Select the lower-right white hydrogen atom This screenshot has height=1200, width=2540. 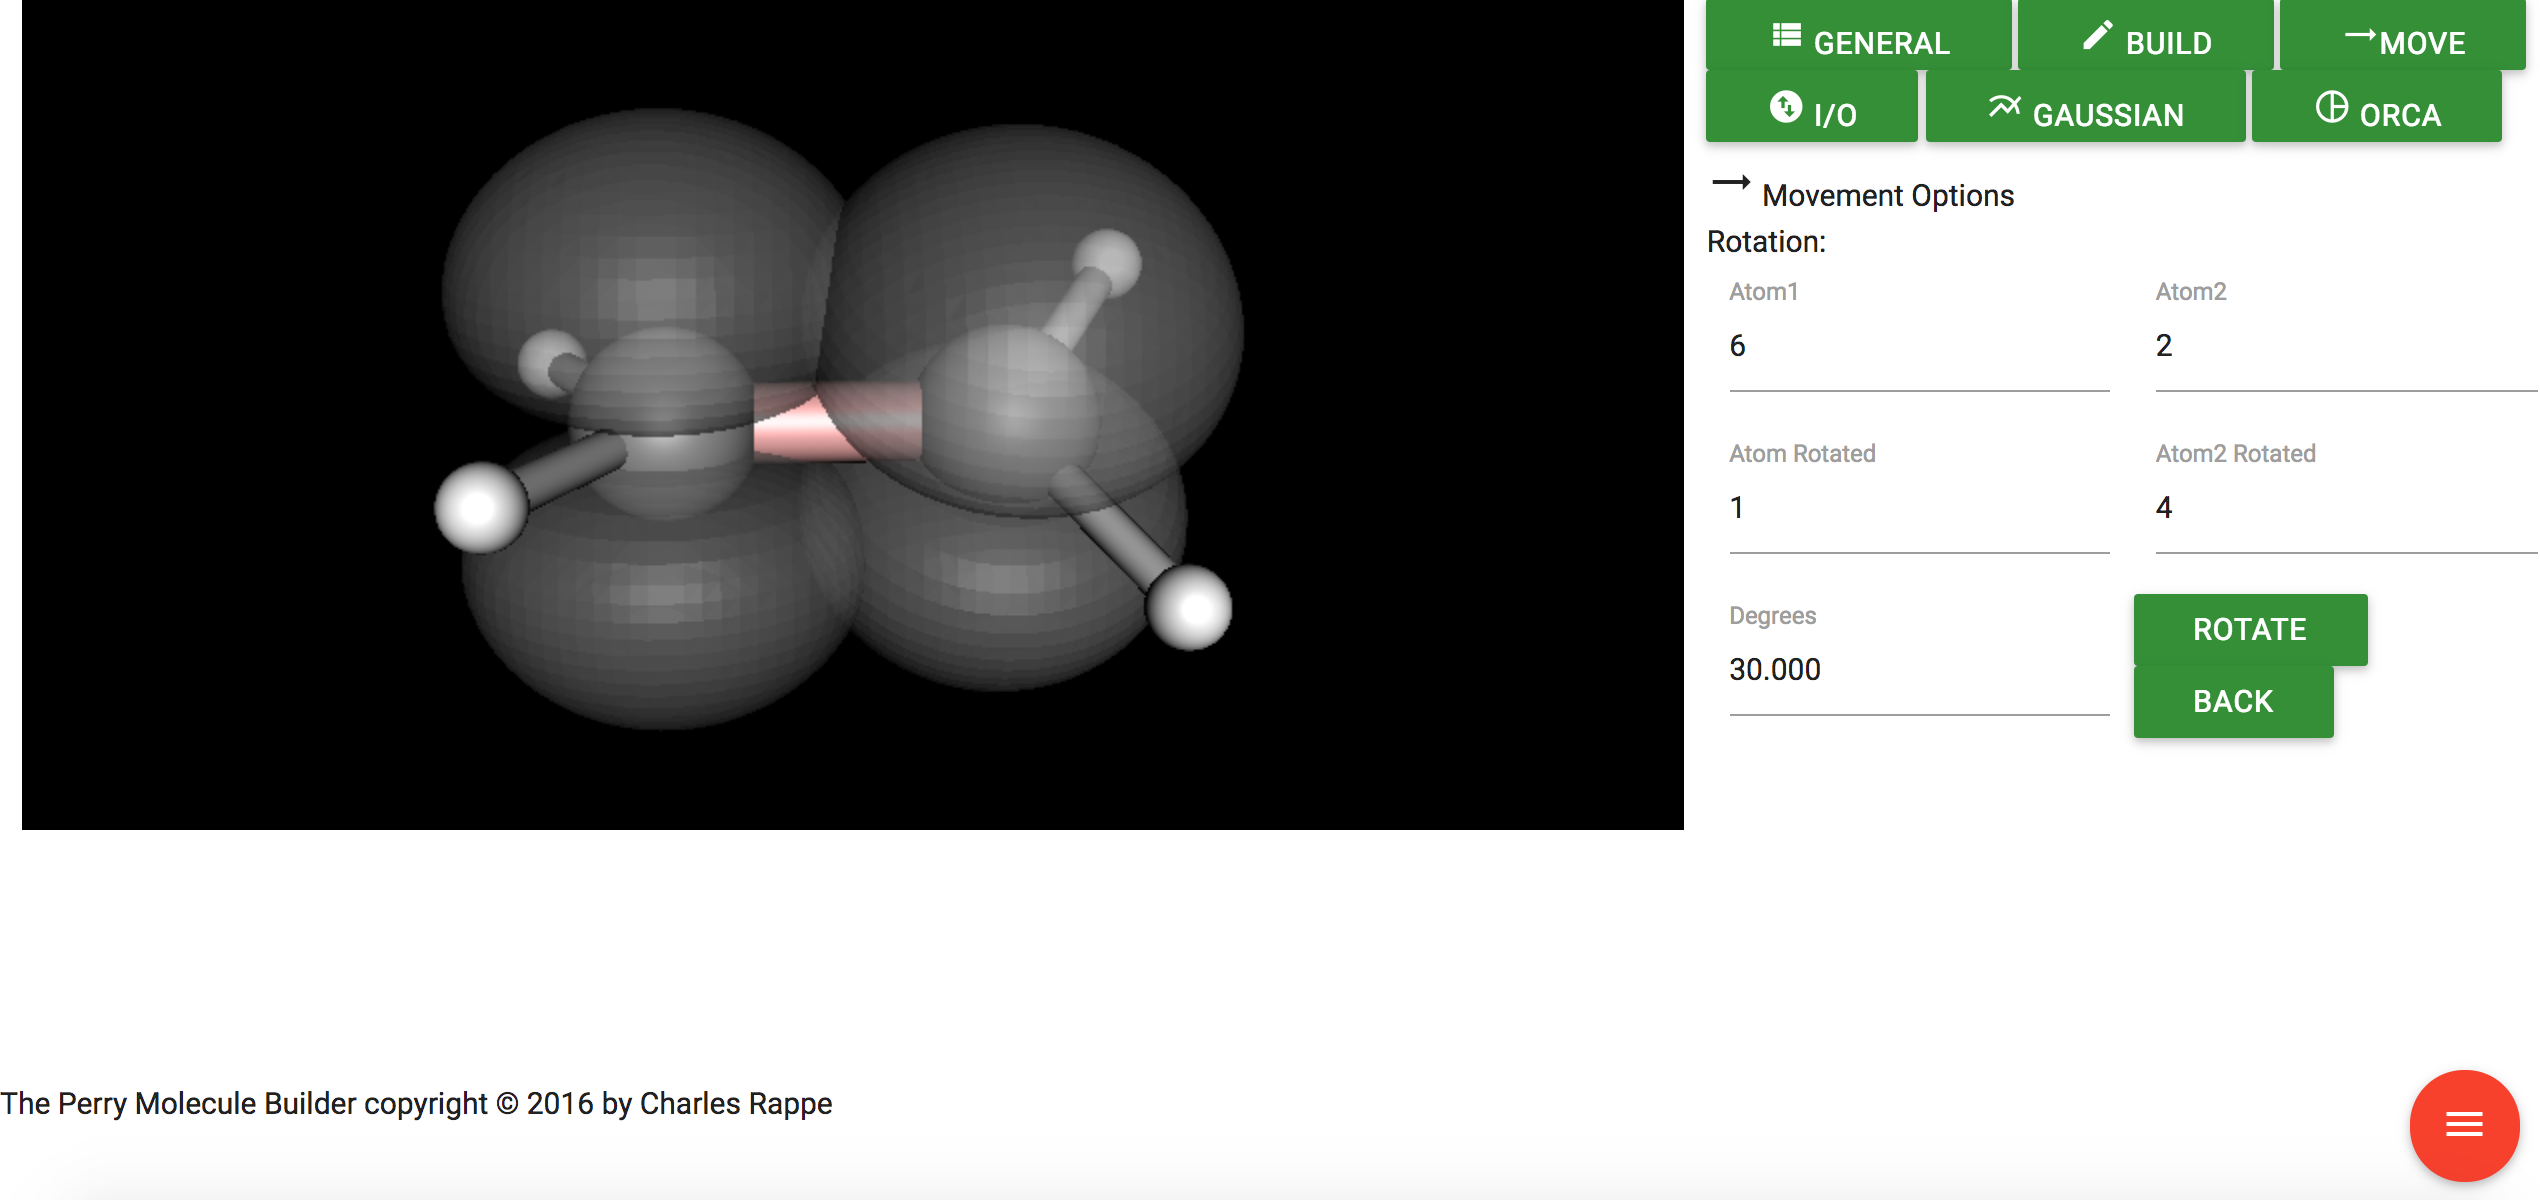pos(1189,608)
